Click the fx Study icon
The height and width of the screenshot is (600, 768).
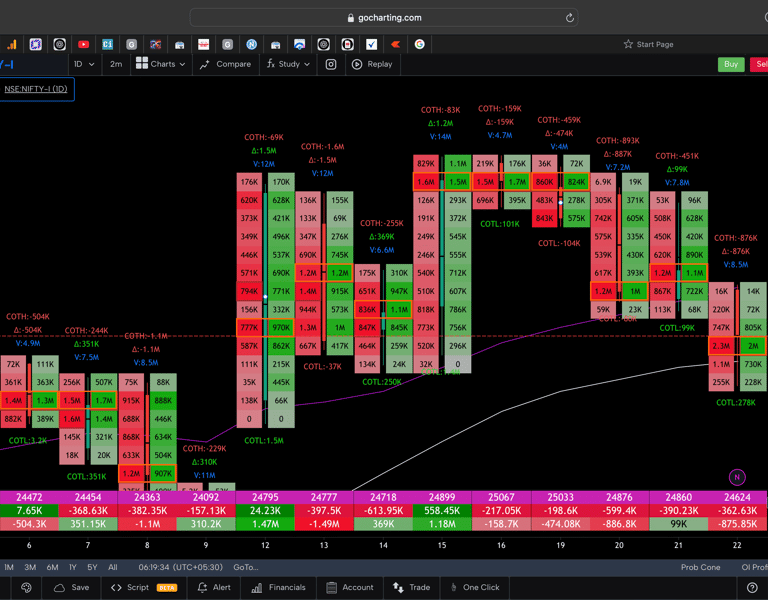coord(271,64)
